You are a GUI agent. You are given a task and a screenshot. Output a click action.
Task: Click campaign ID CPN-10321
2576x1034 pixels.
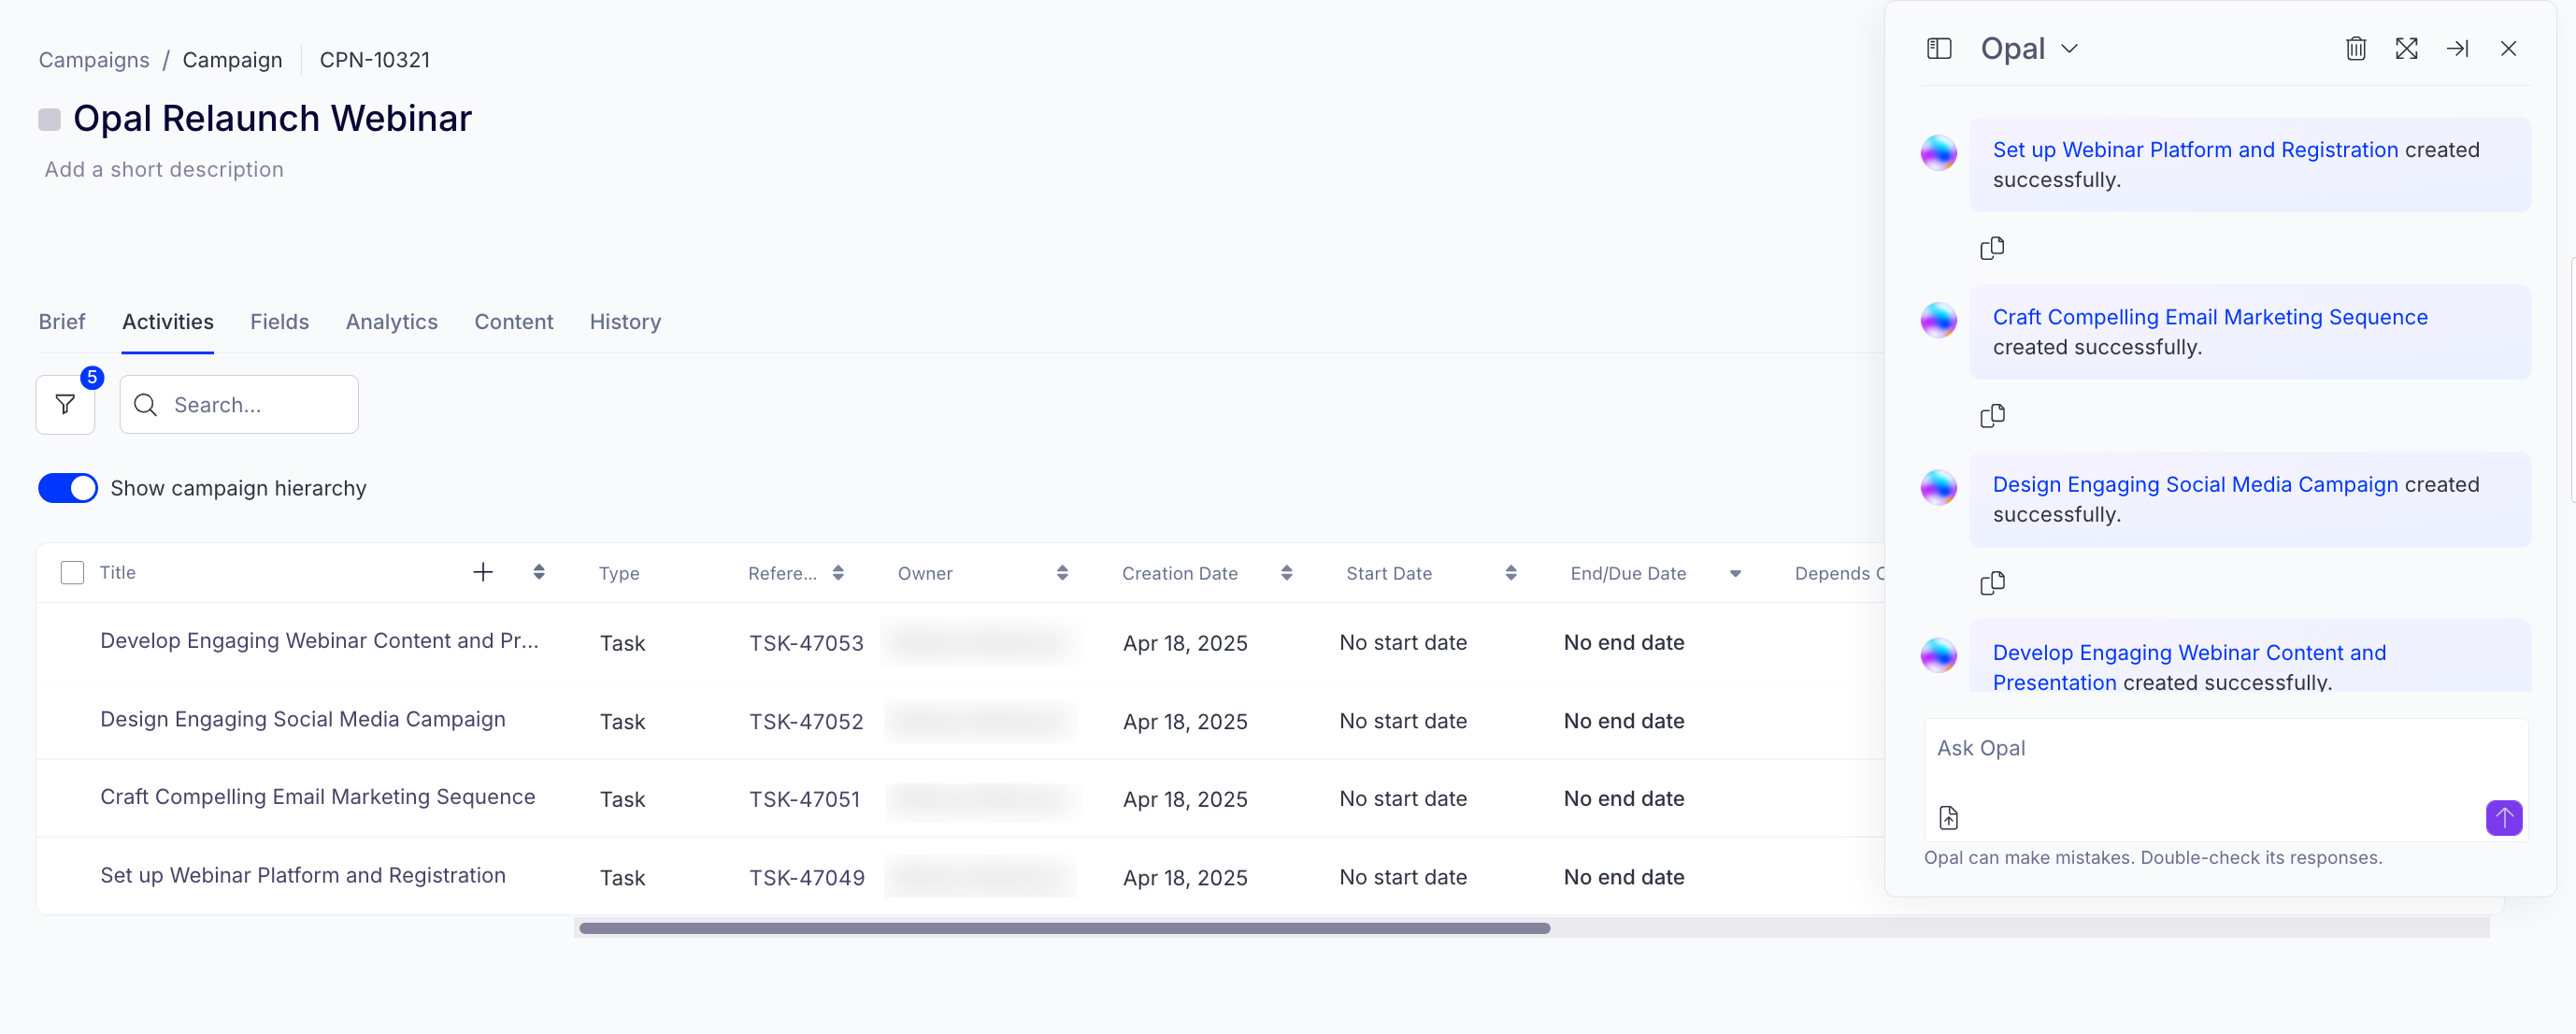(x=375, y=60)
